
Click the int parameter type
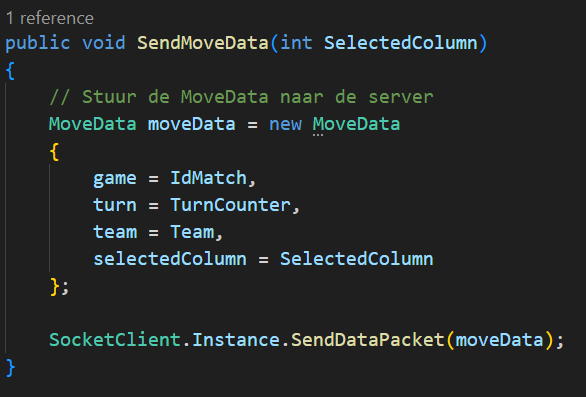click(x=296, y=43)
